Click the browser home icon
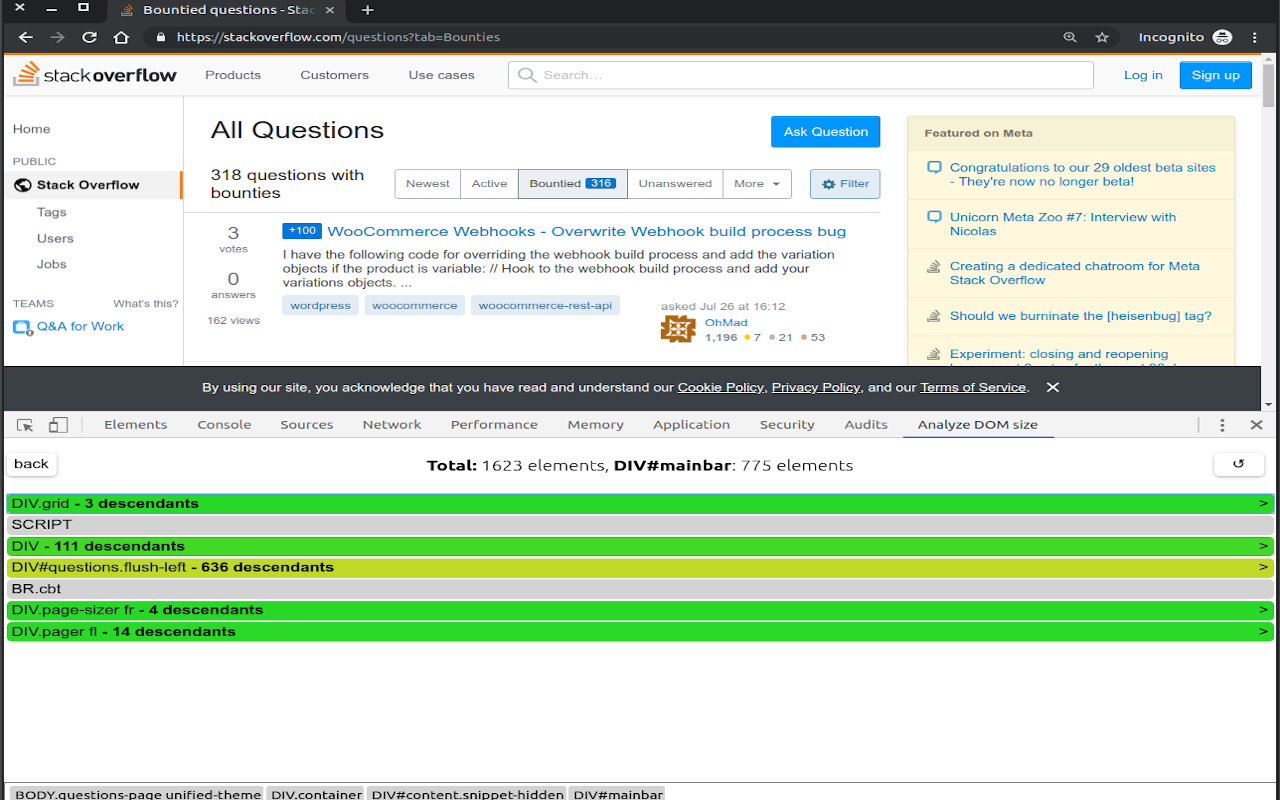Viewport: 1280px width, 800px height. pos(121,37)
